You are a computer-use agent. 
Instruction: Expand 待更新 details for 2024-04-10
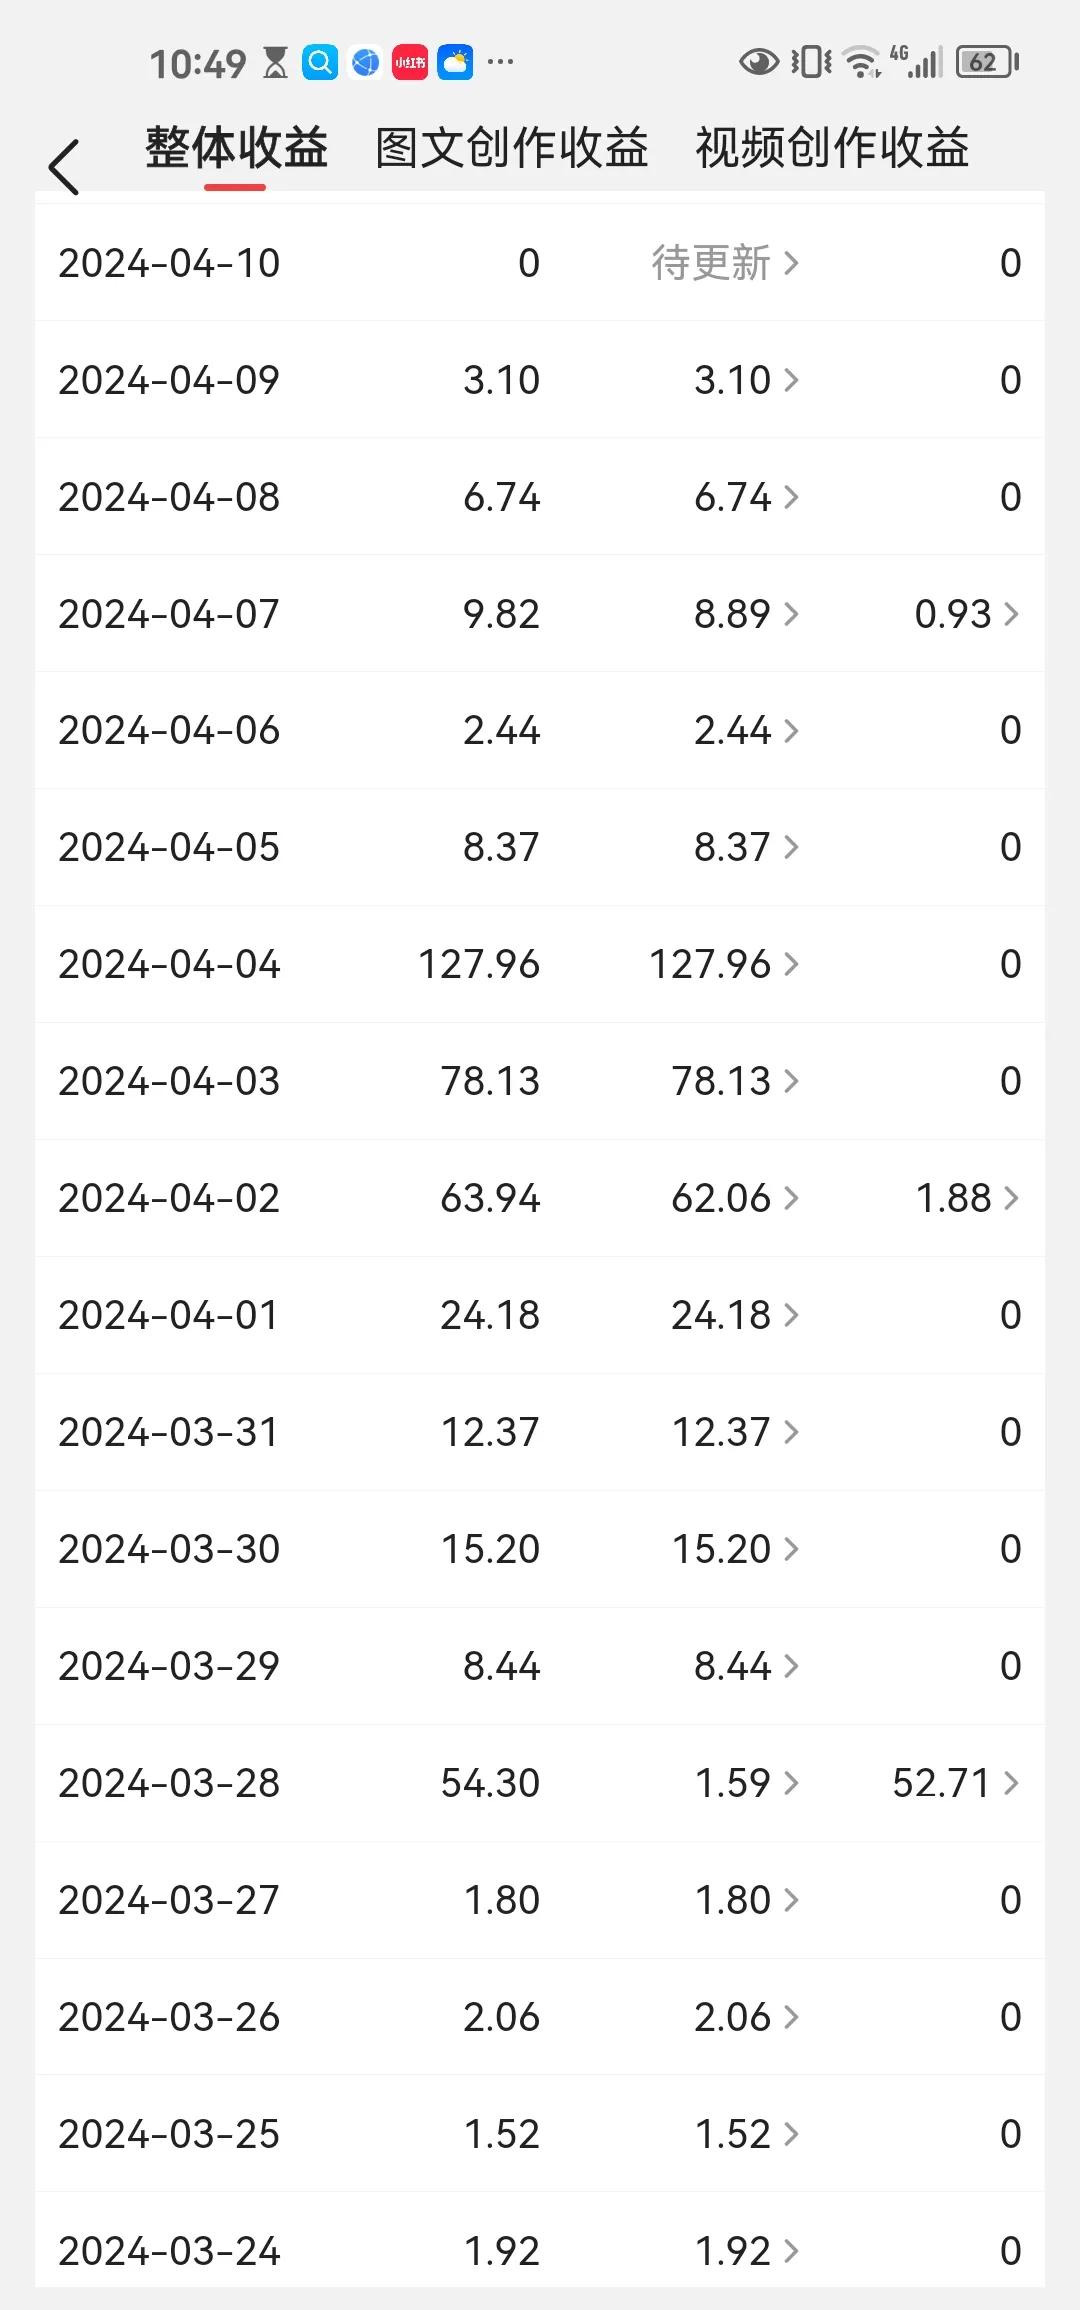tap(724, 264)
